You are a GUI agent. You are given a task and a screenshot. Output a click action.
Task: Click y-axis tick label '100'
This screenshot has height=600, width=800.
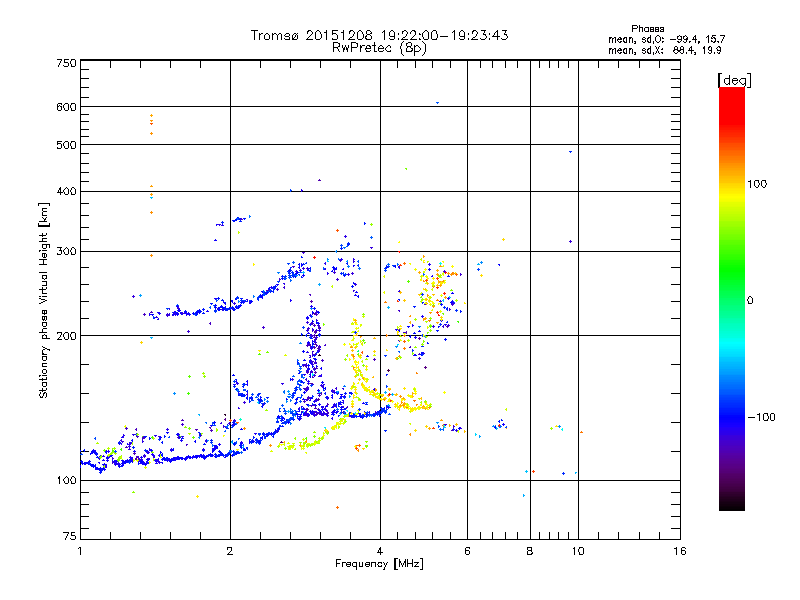coord(67,481)
